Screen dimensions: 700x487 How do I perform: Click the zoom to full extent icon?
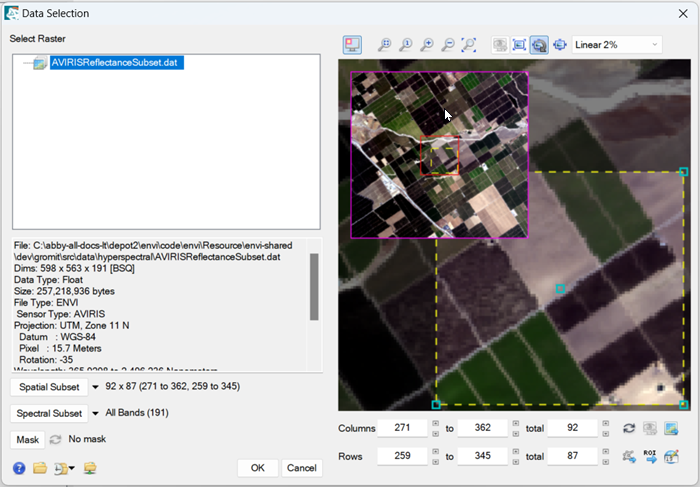(x=384, y=45)
